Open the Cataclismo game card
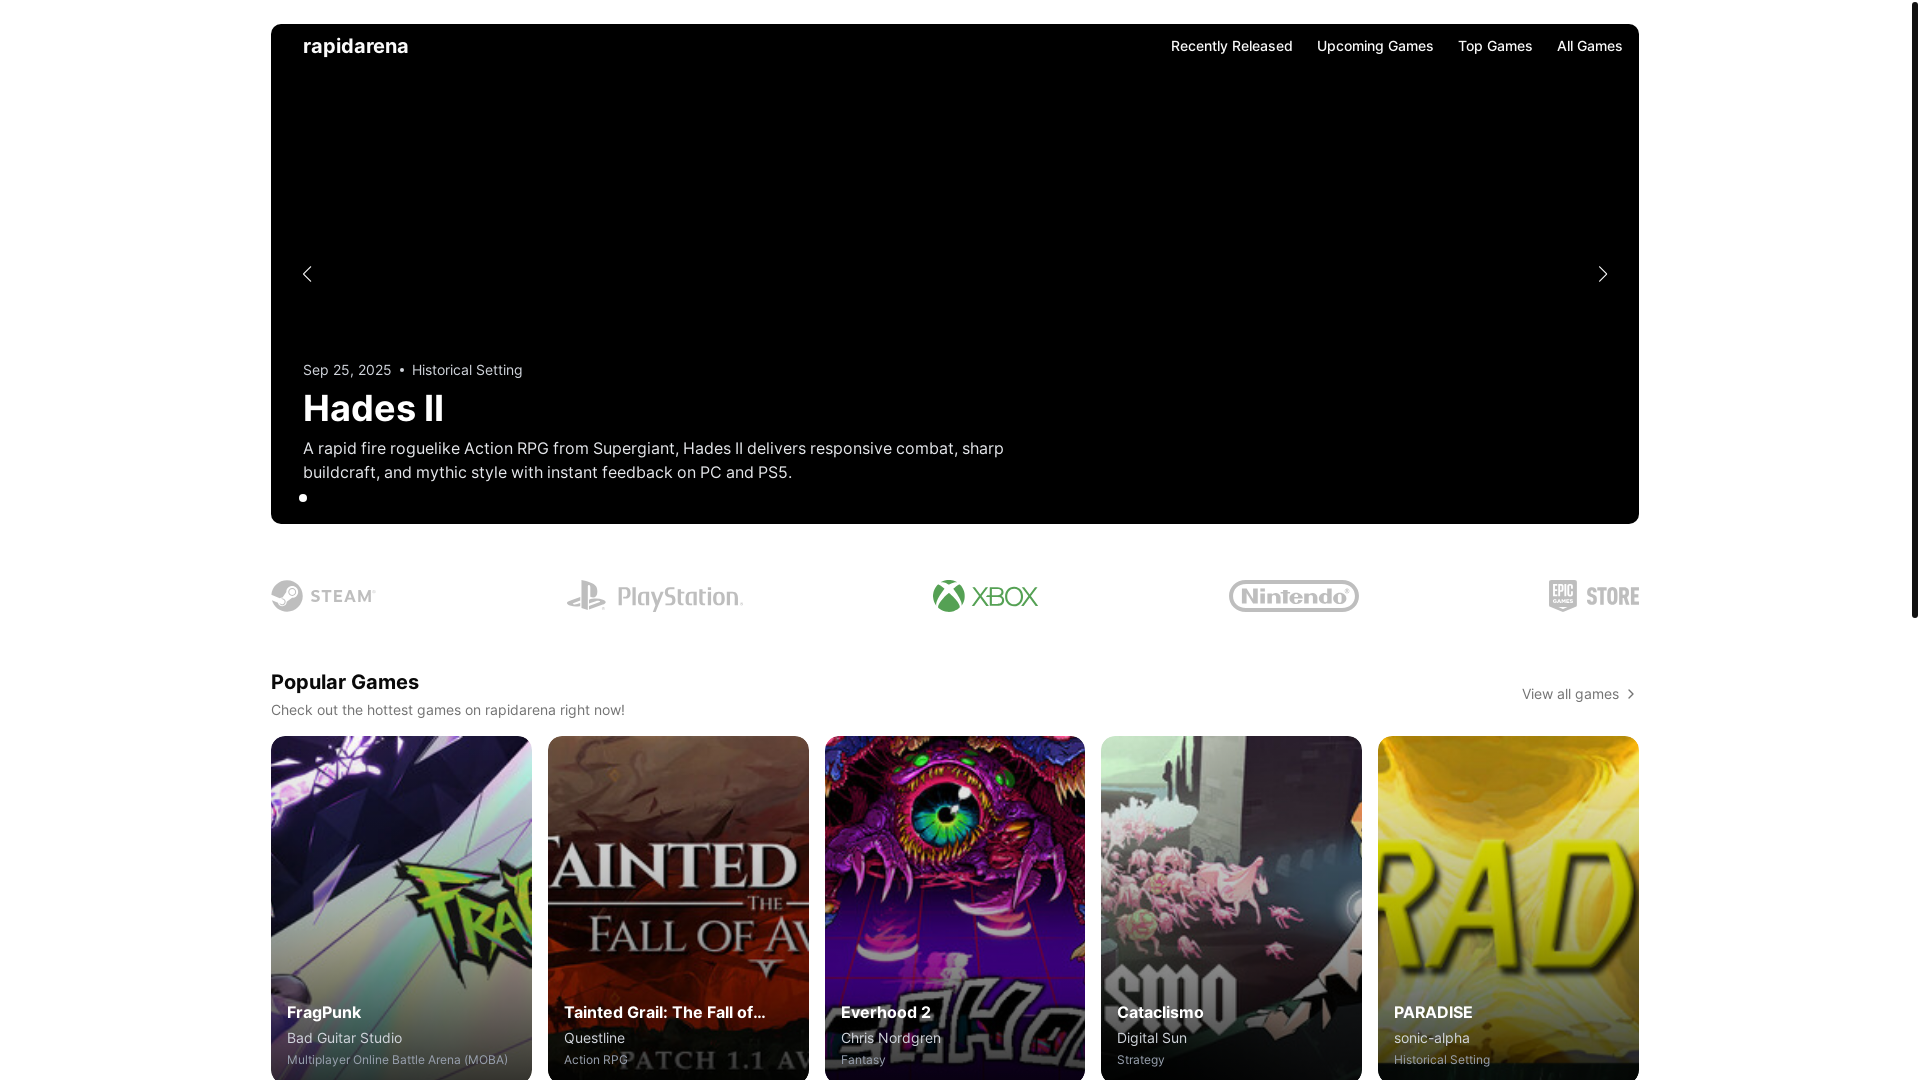1920x1080 pixels. (1231, 908)
